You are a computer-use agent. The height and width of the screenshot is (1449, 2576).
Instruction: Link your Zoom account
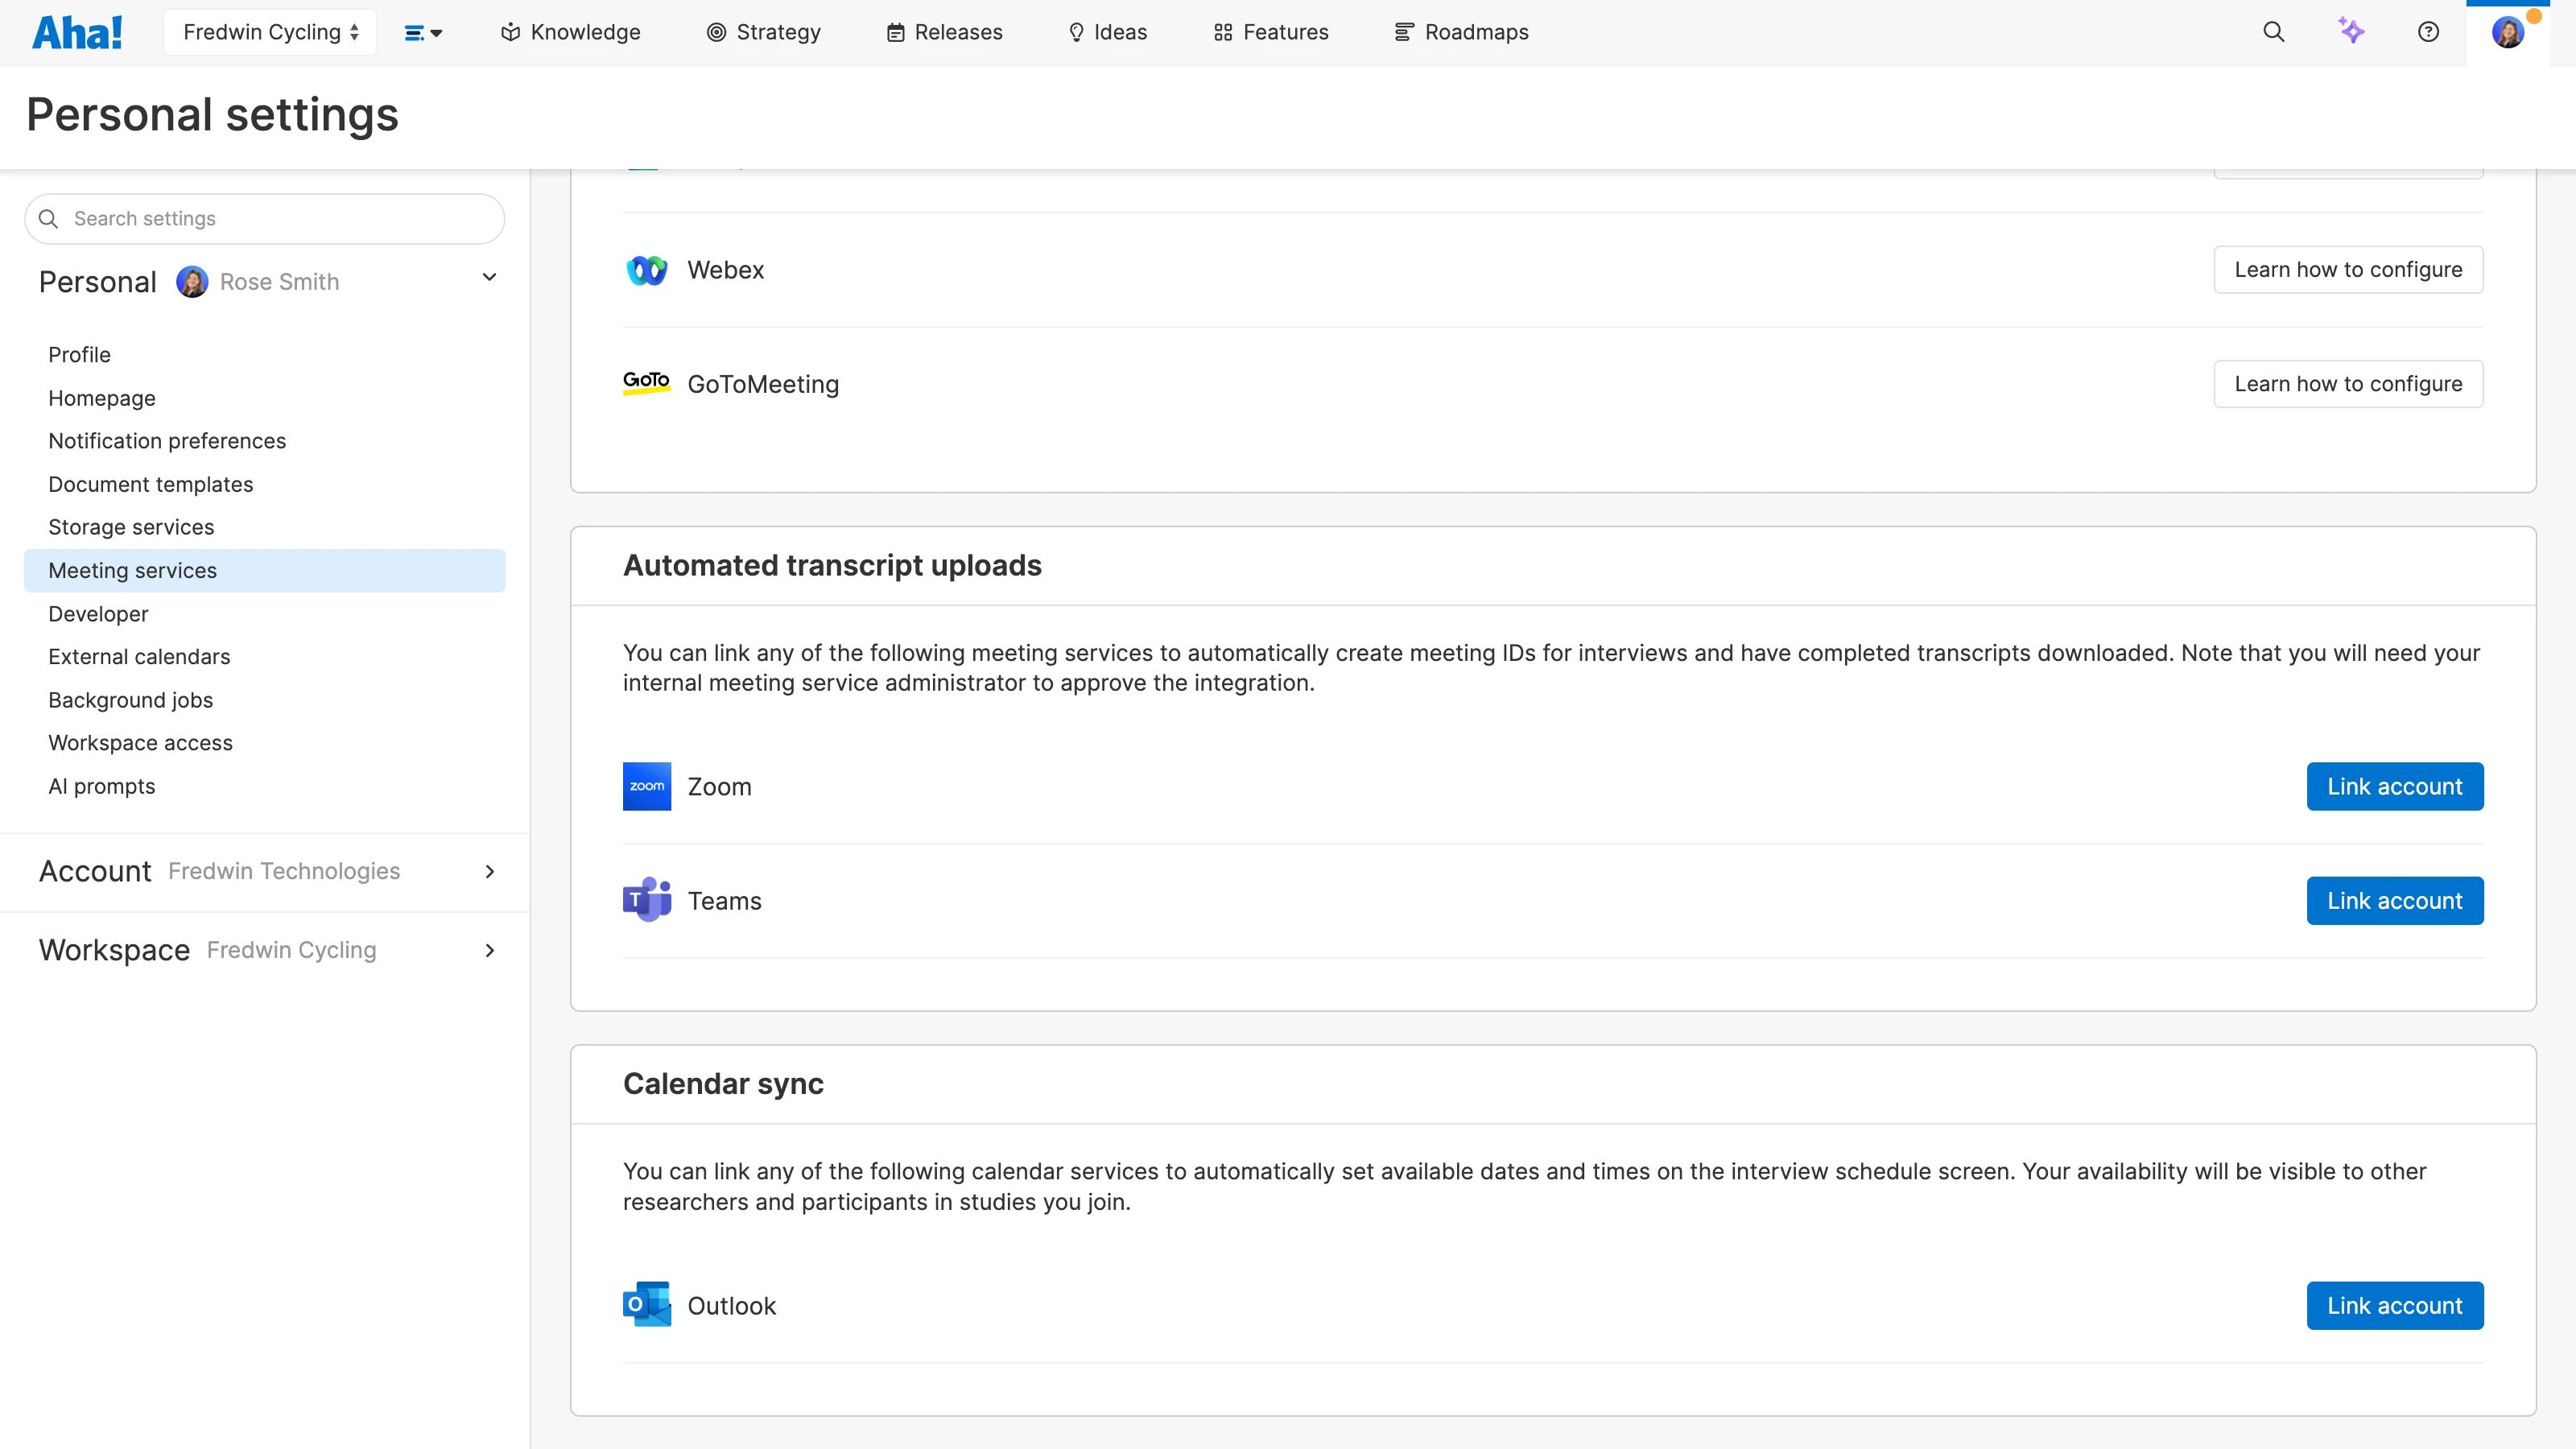tap(2394, 786)
